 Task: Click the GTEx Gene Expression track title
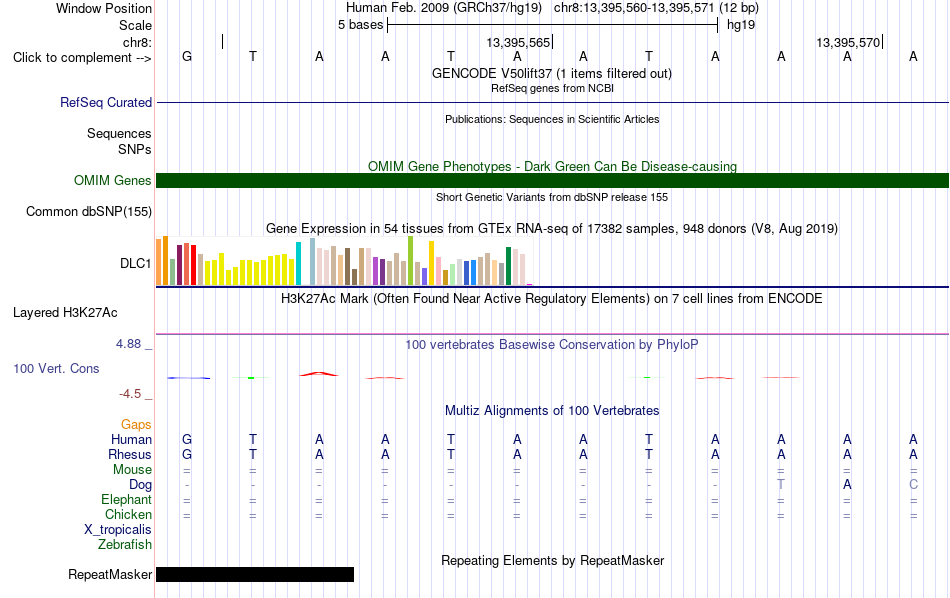(552, 229)
